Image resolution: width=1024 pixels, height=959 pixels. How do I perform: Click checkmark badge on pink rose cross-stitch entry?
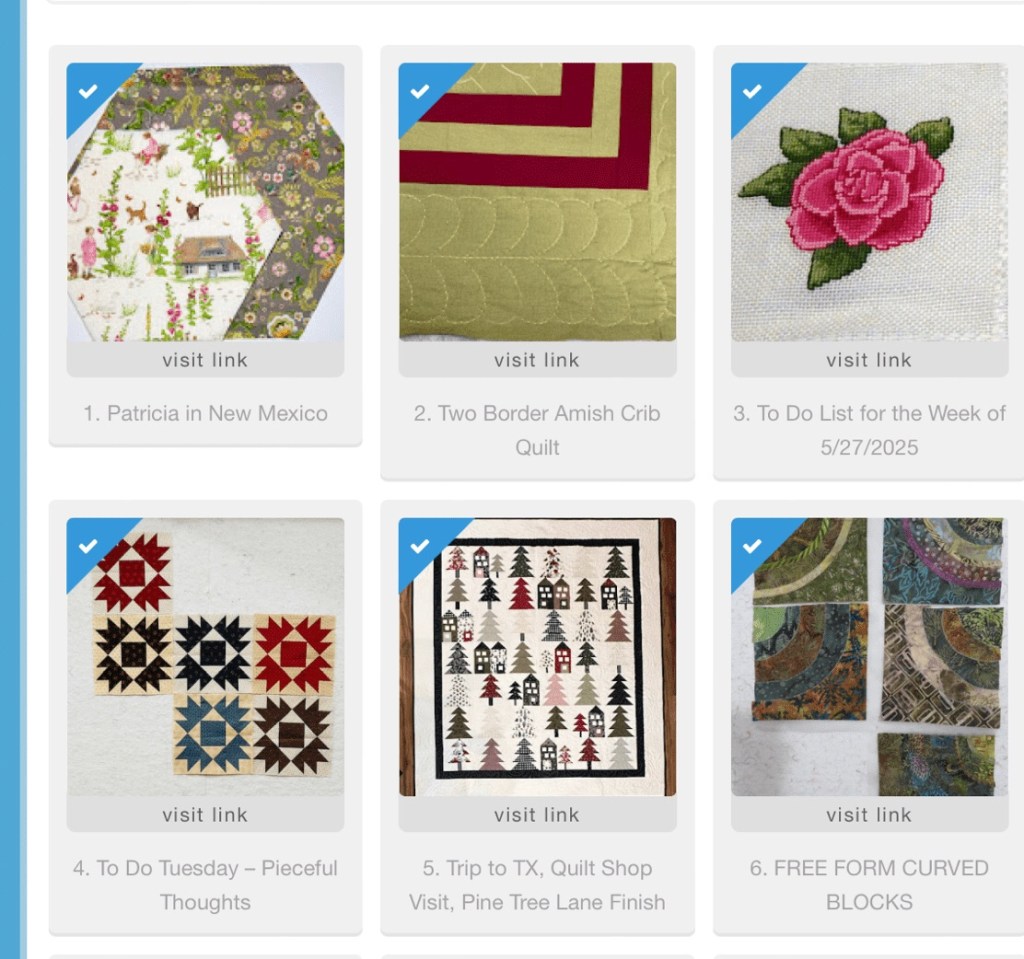pos(752,91)
